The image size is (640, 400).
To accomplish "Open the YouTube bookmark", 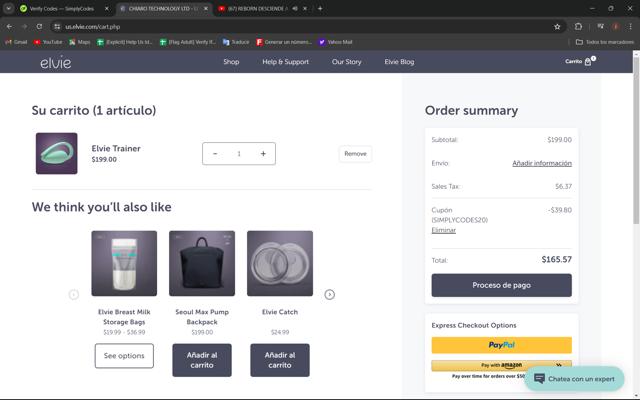I will pyautogui.click(x=48, y=42).
